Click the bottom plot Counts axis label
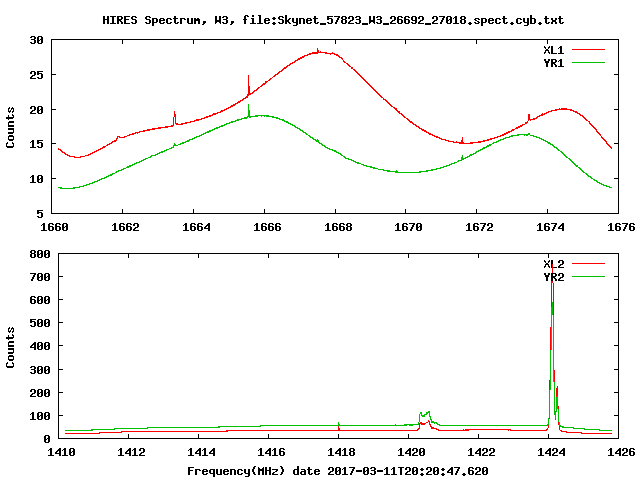 [x=10, y=347]
